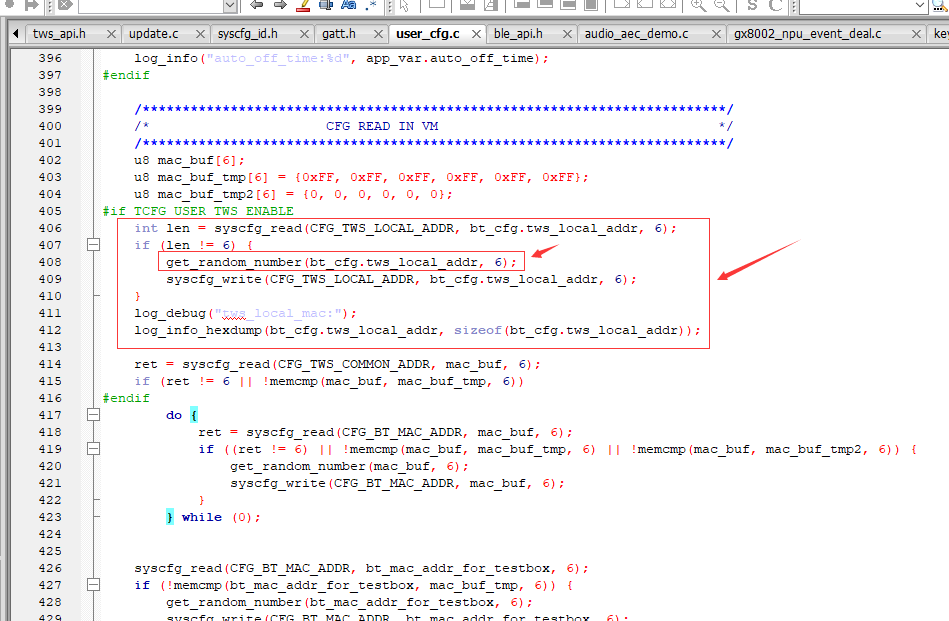
Task: Close the gatt.h tab
Action: point(378,34)
